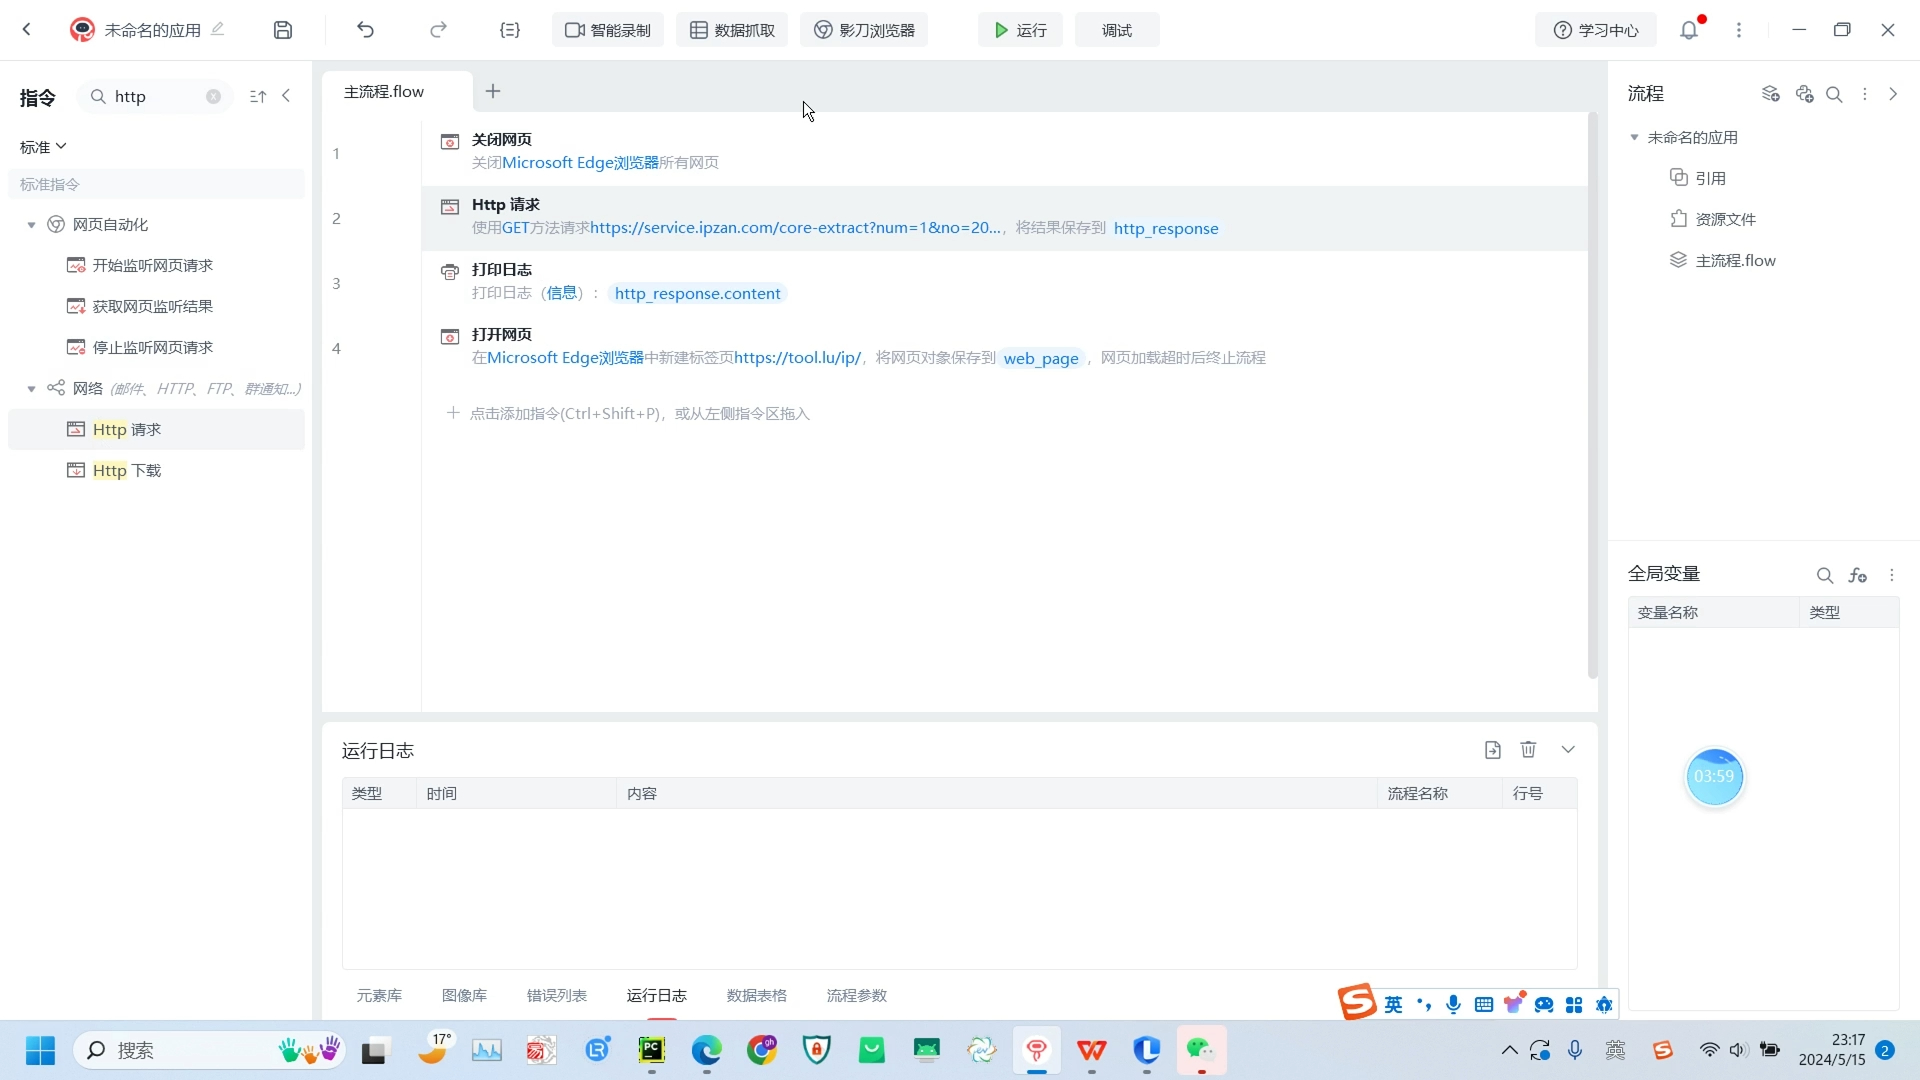Click the trash icon in 运行日志 panel
Image resolution: width=1920 pixels, height=1080 pixels.
pos(1528,750)
